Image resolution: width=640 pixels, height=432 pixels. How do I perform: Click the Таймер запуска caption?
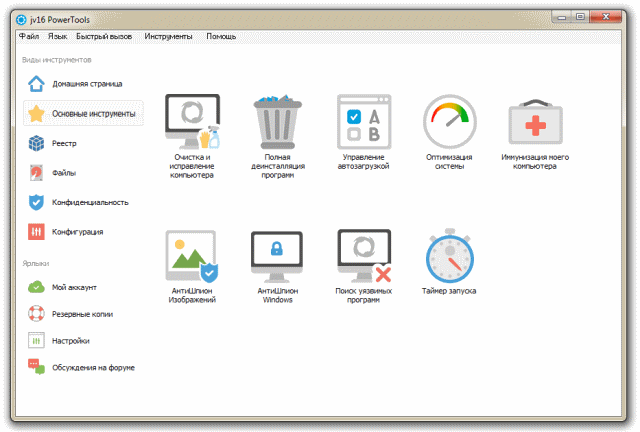(449, 291)
